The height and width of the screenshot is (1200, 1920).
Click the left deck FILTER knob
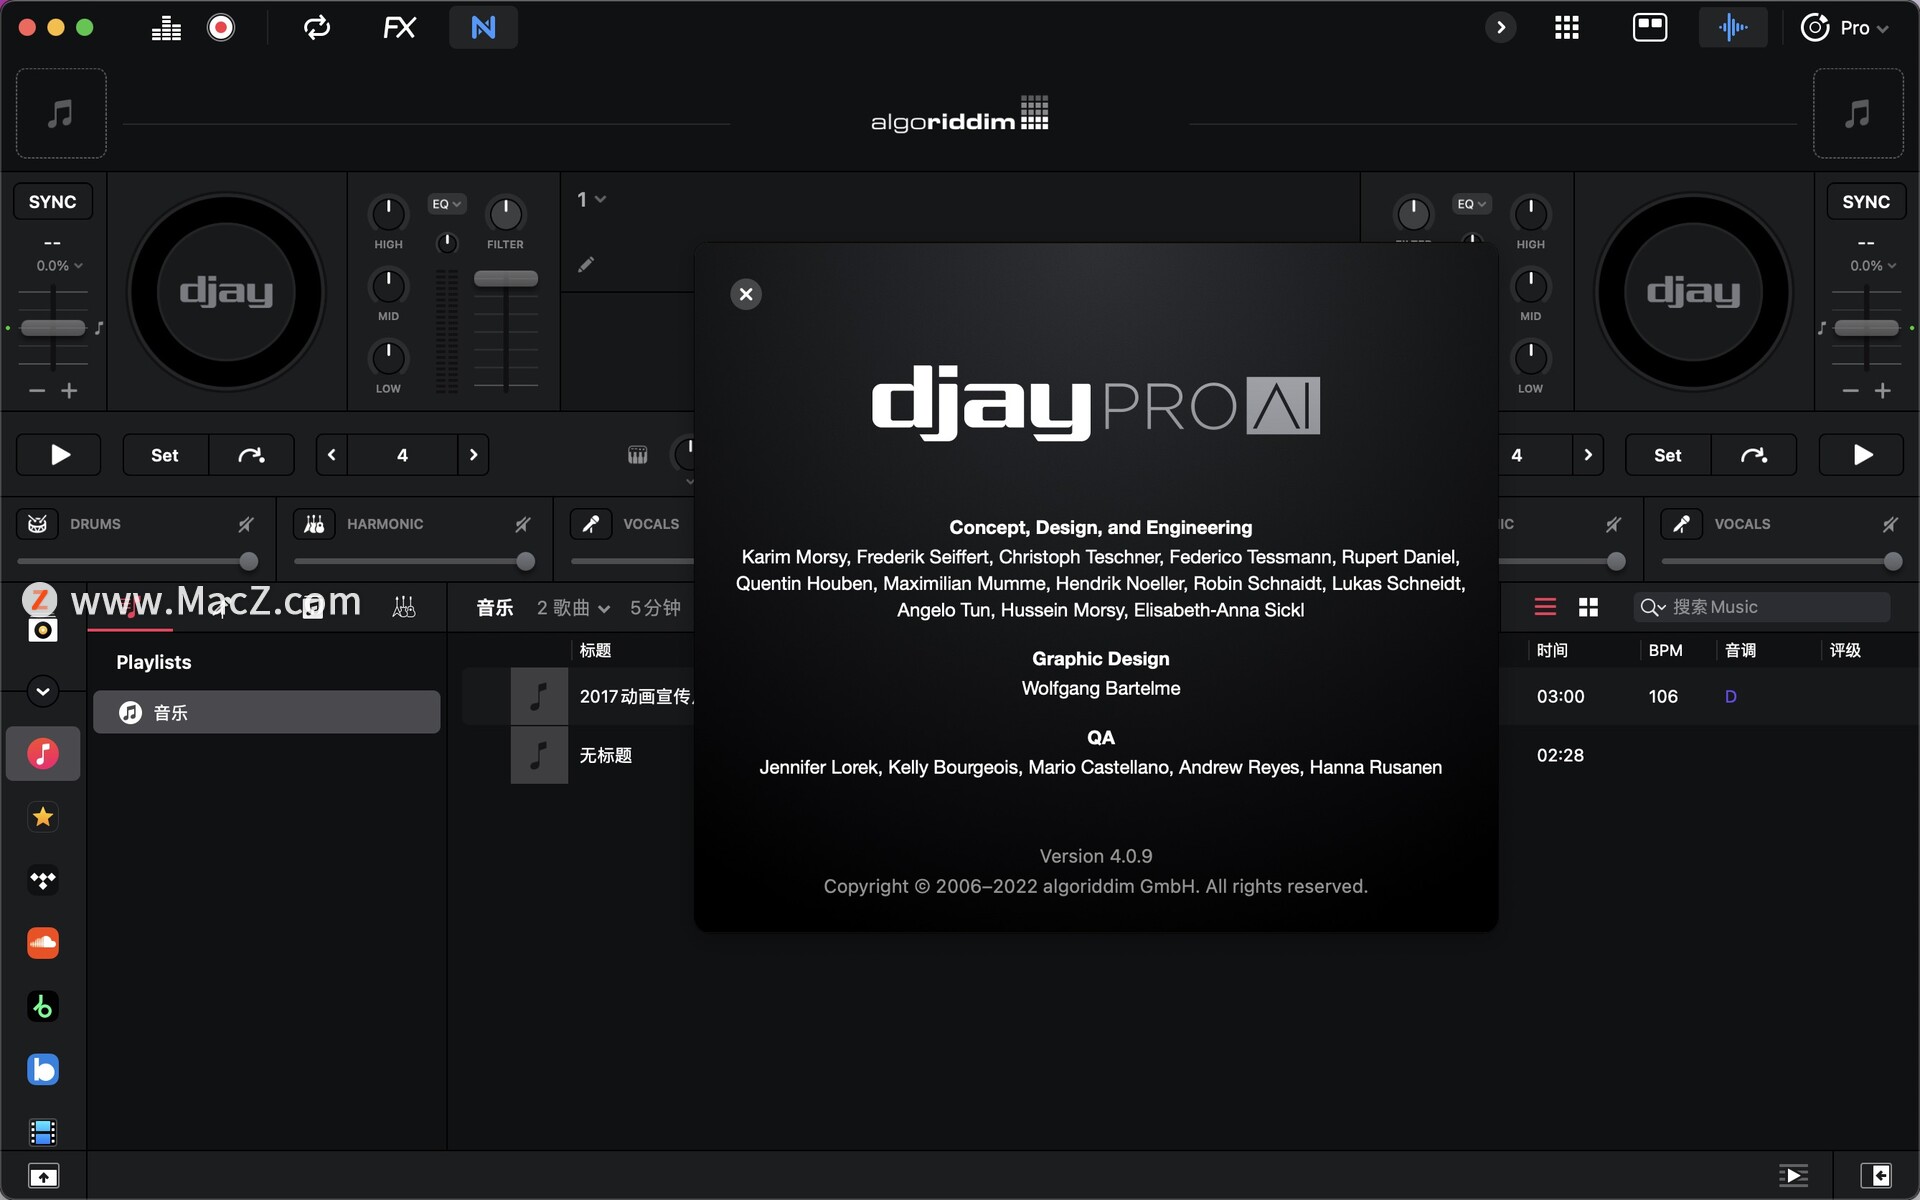click(505, 213)
